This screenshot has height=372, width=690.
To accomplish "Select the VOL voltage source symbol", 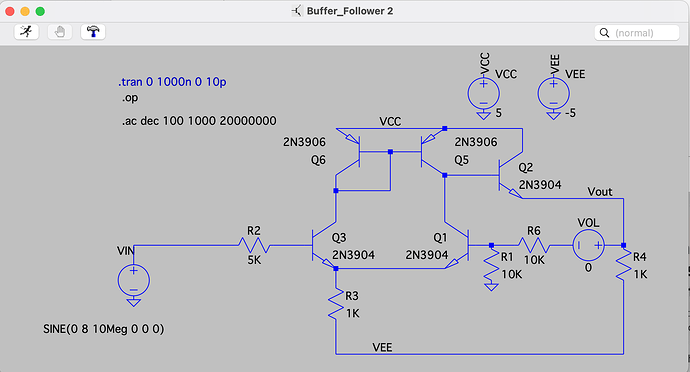I will coord(588,245).
